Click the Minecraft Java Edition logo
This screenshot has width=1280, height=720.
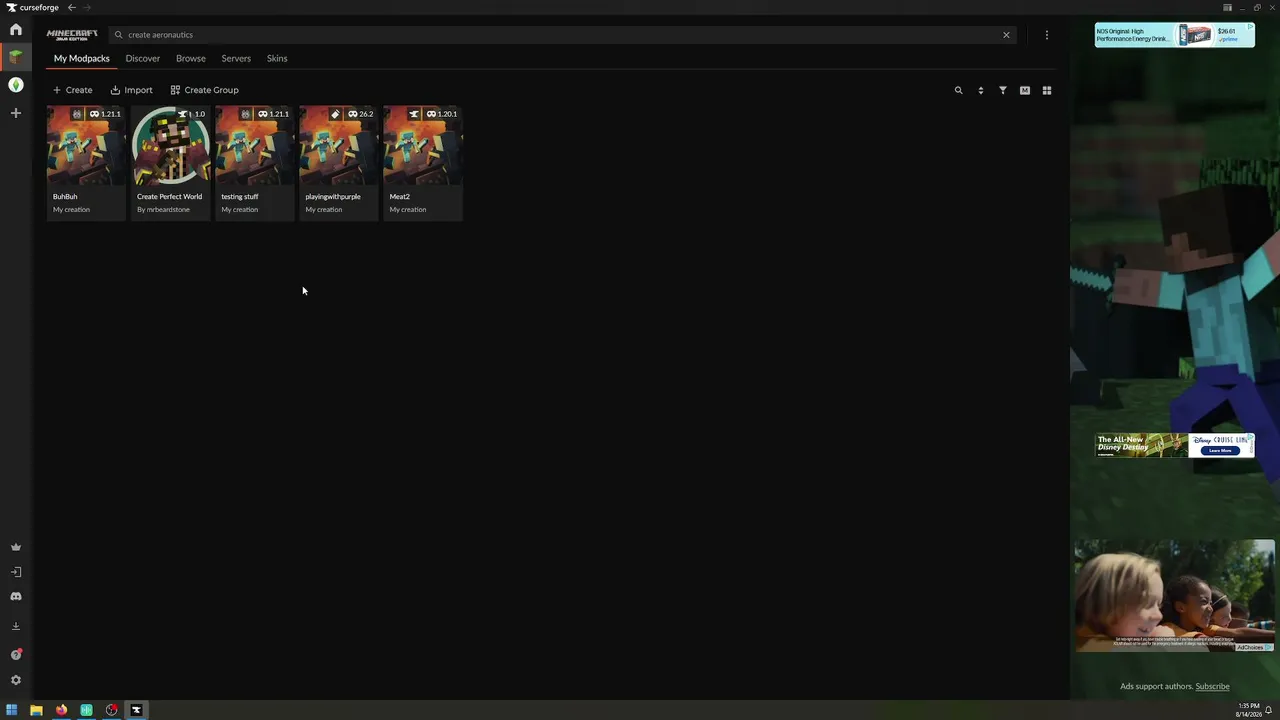72,35
